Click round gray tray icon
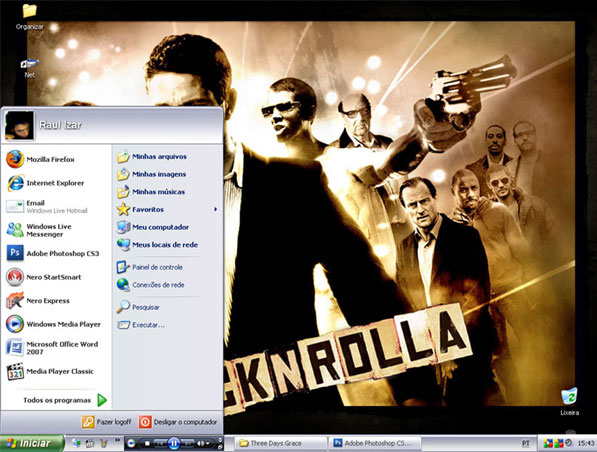The height and width of the screenshot is (452, 597). [568, 443]
